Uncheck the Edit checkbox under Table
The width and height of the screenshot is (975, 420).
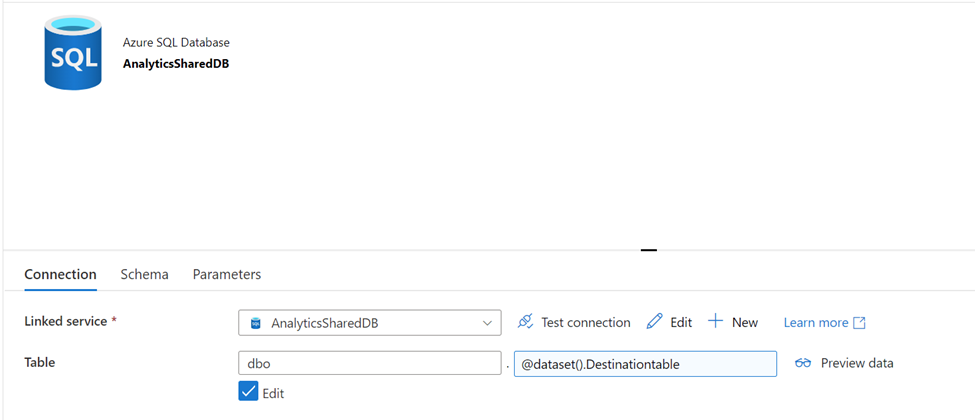click(x=248, y=391)
